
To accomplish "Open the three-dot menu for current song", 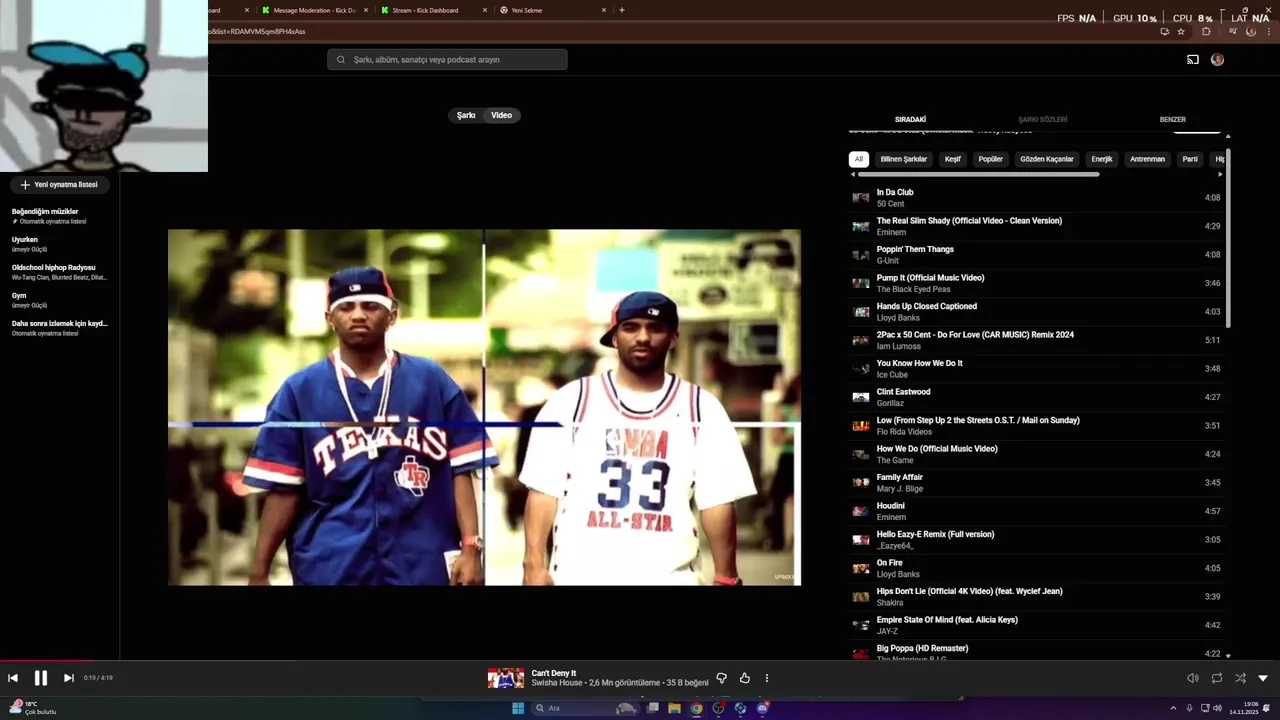I will pos(767,678).
